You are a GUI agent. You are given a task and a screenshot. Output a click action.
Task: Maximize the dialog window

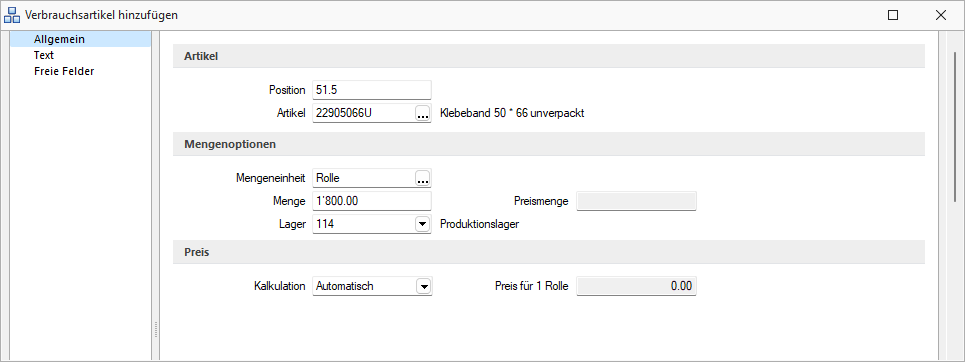893,15
